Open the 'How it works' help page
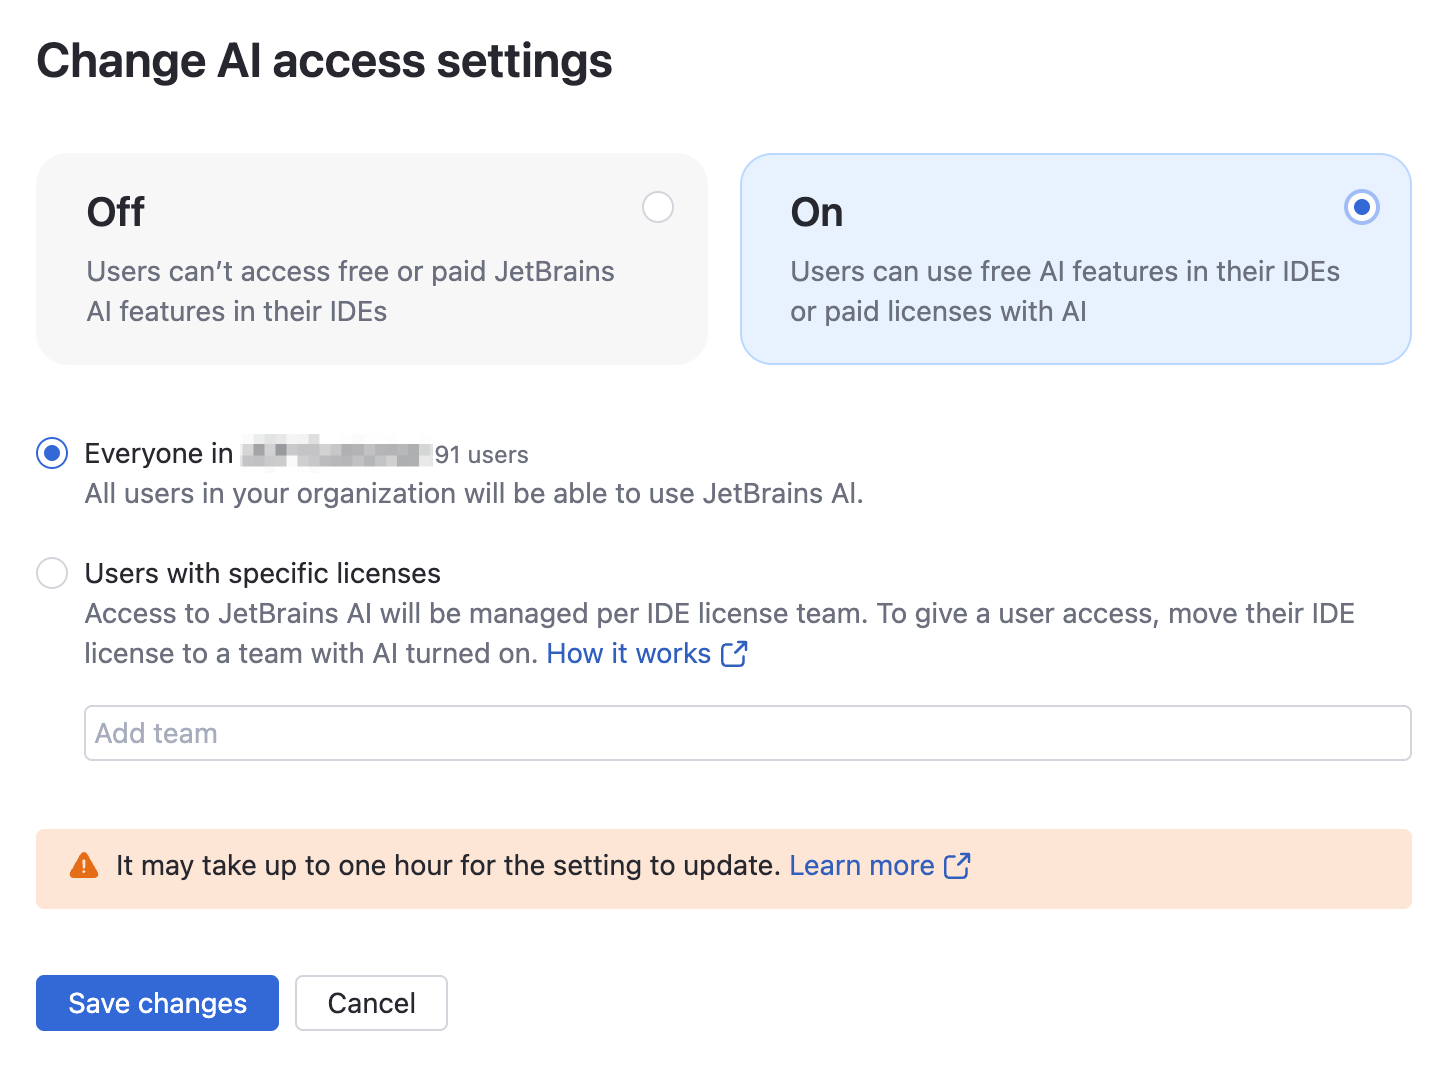 (x=628, y=653)
